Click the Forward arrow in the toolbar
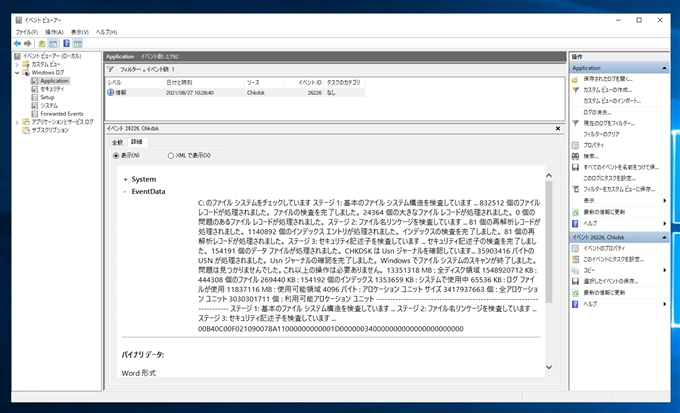 coord(28,43)
